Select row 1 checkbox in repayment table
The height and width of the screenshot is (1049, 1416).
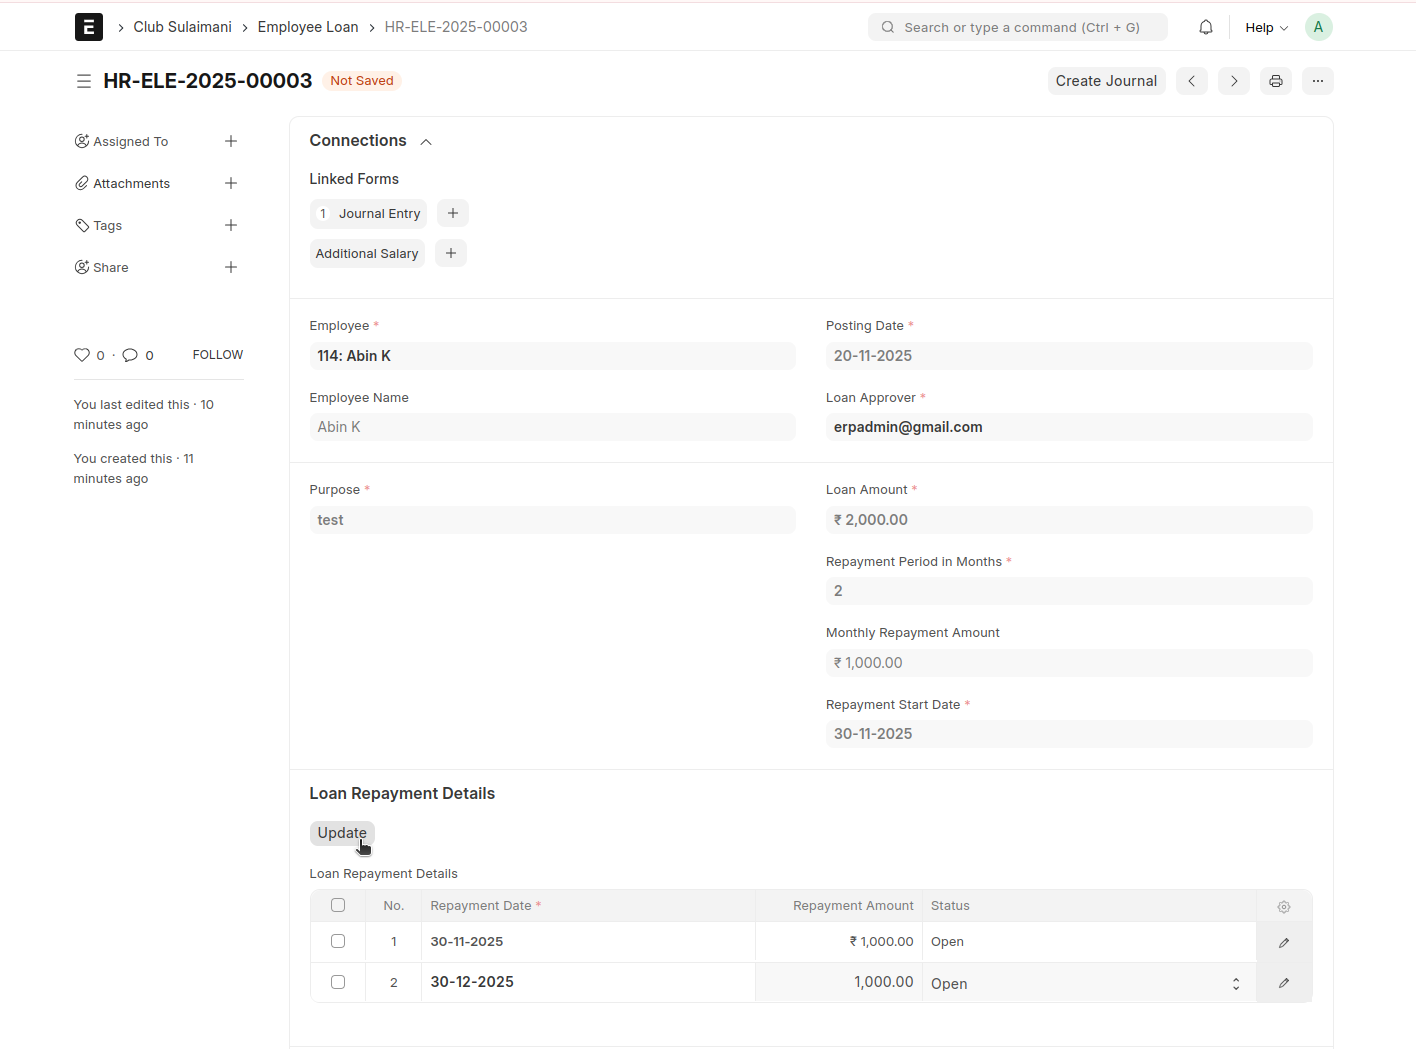point(338,941)
